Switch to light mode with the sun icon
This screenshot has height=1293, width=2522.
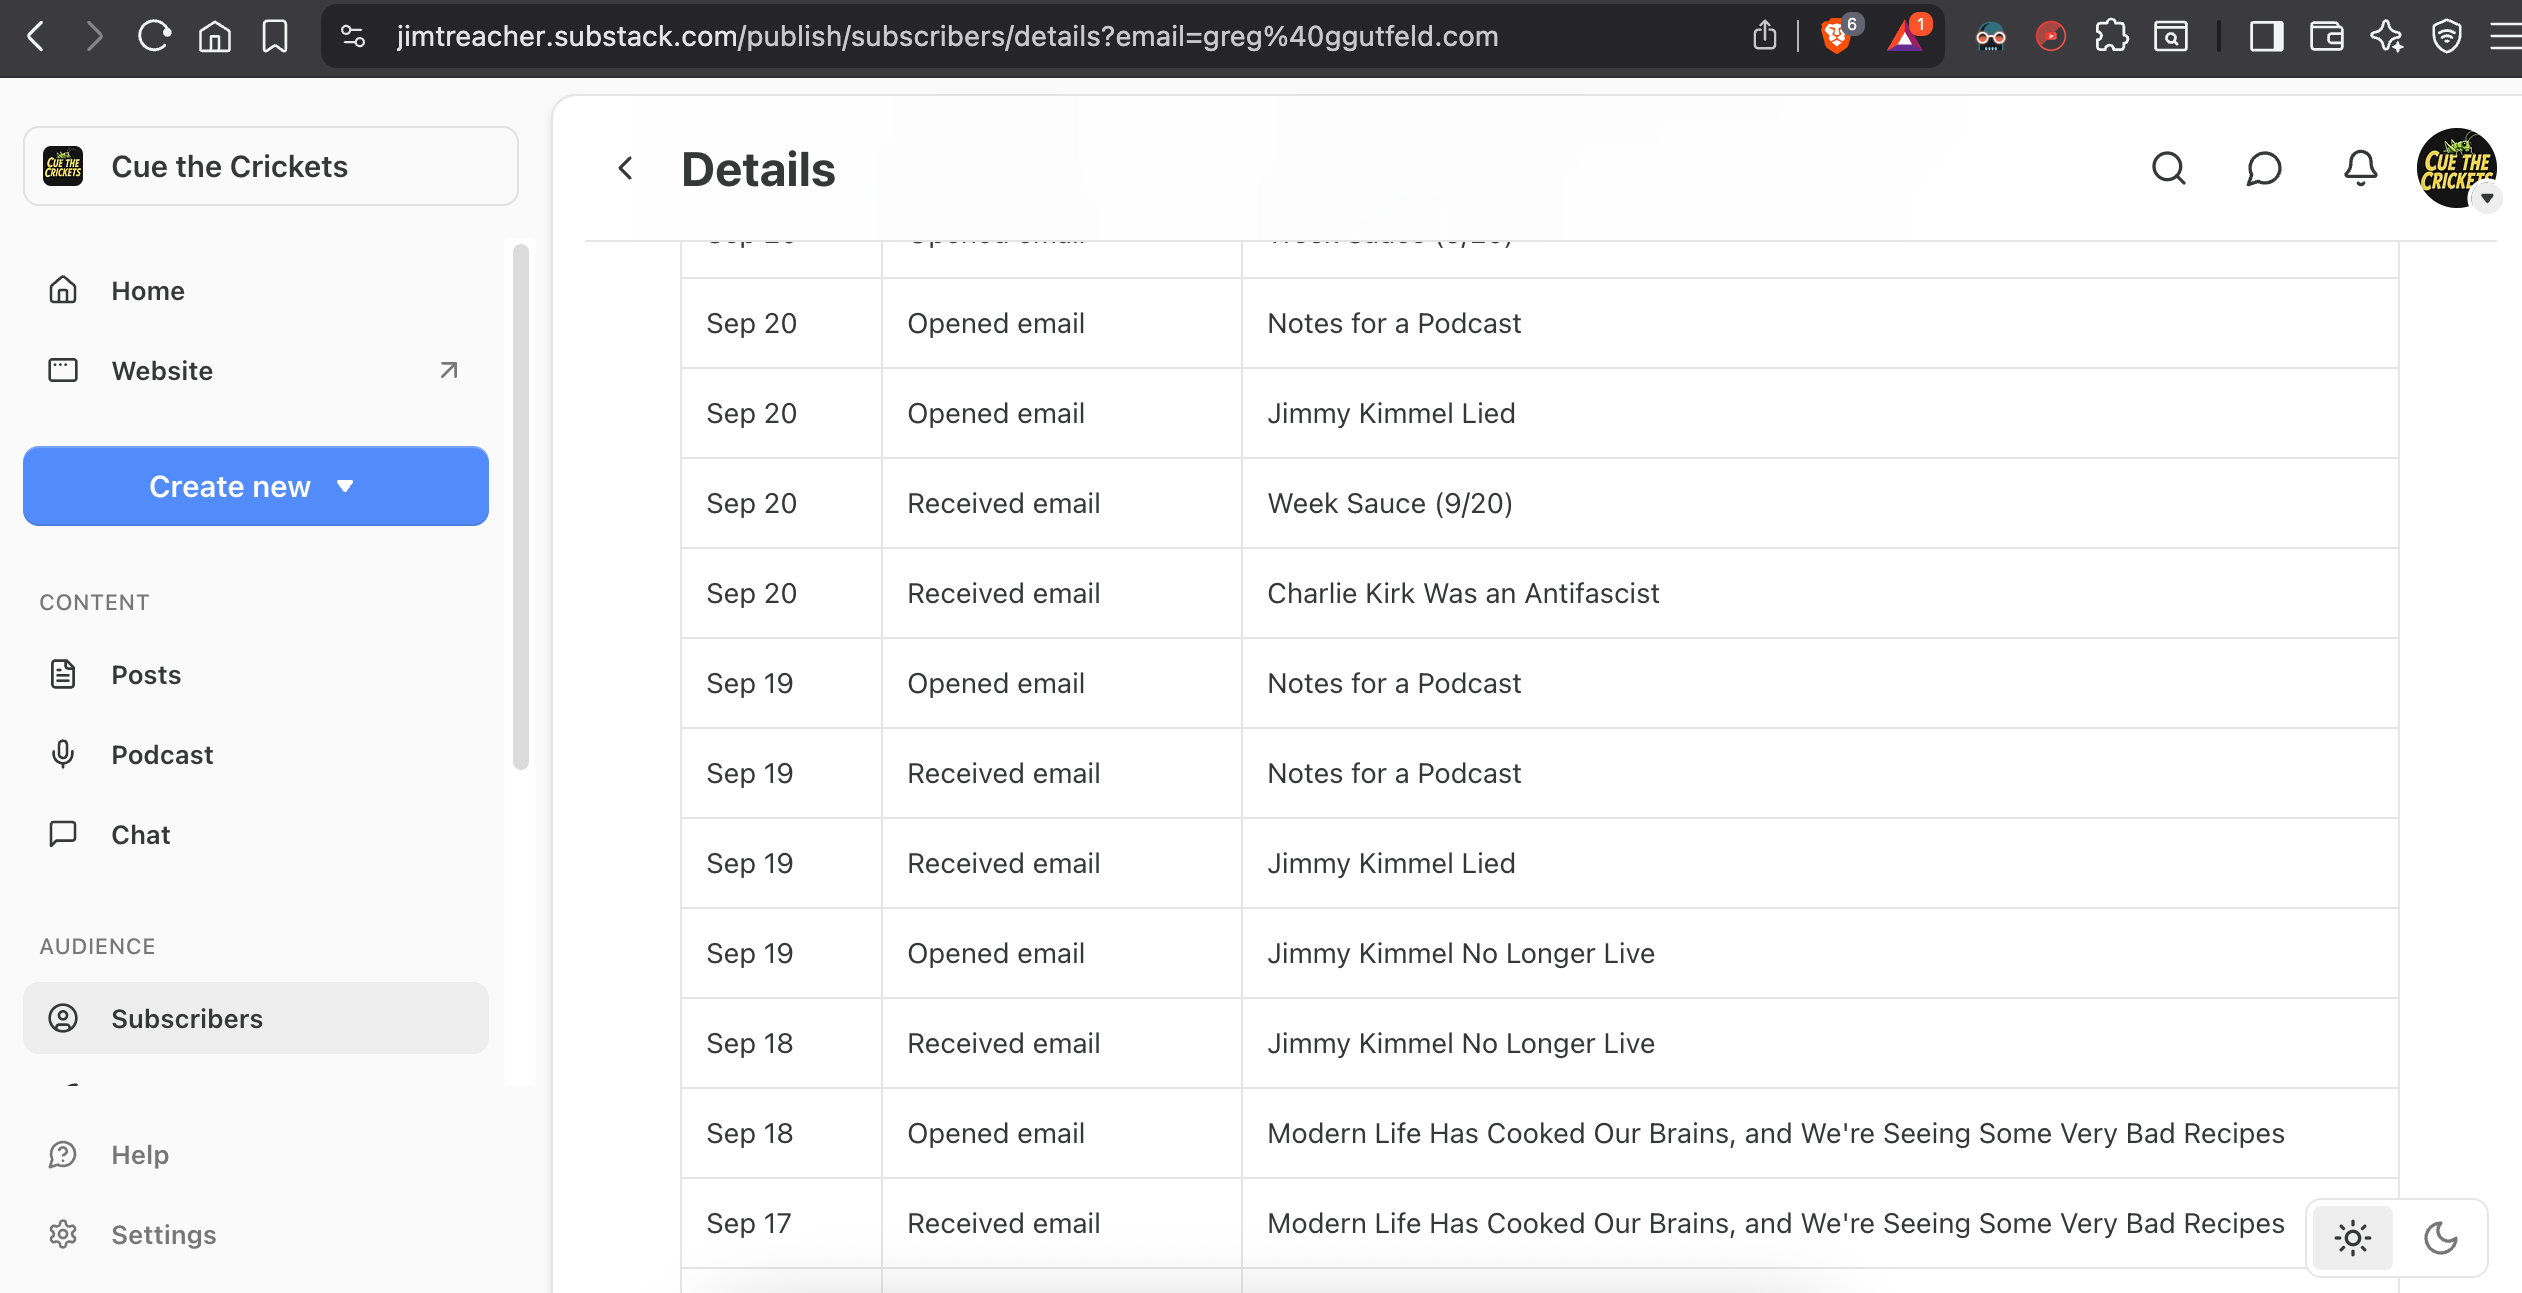[2352, 1238]
